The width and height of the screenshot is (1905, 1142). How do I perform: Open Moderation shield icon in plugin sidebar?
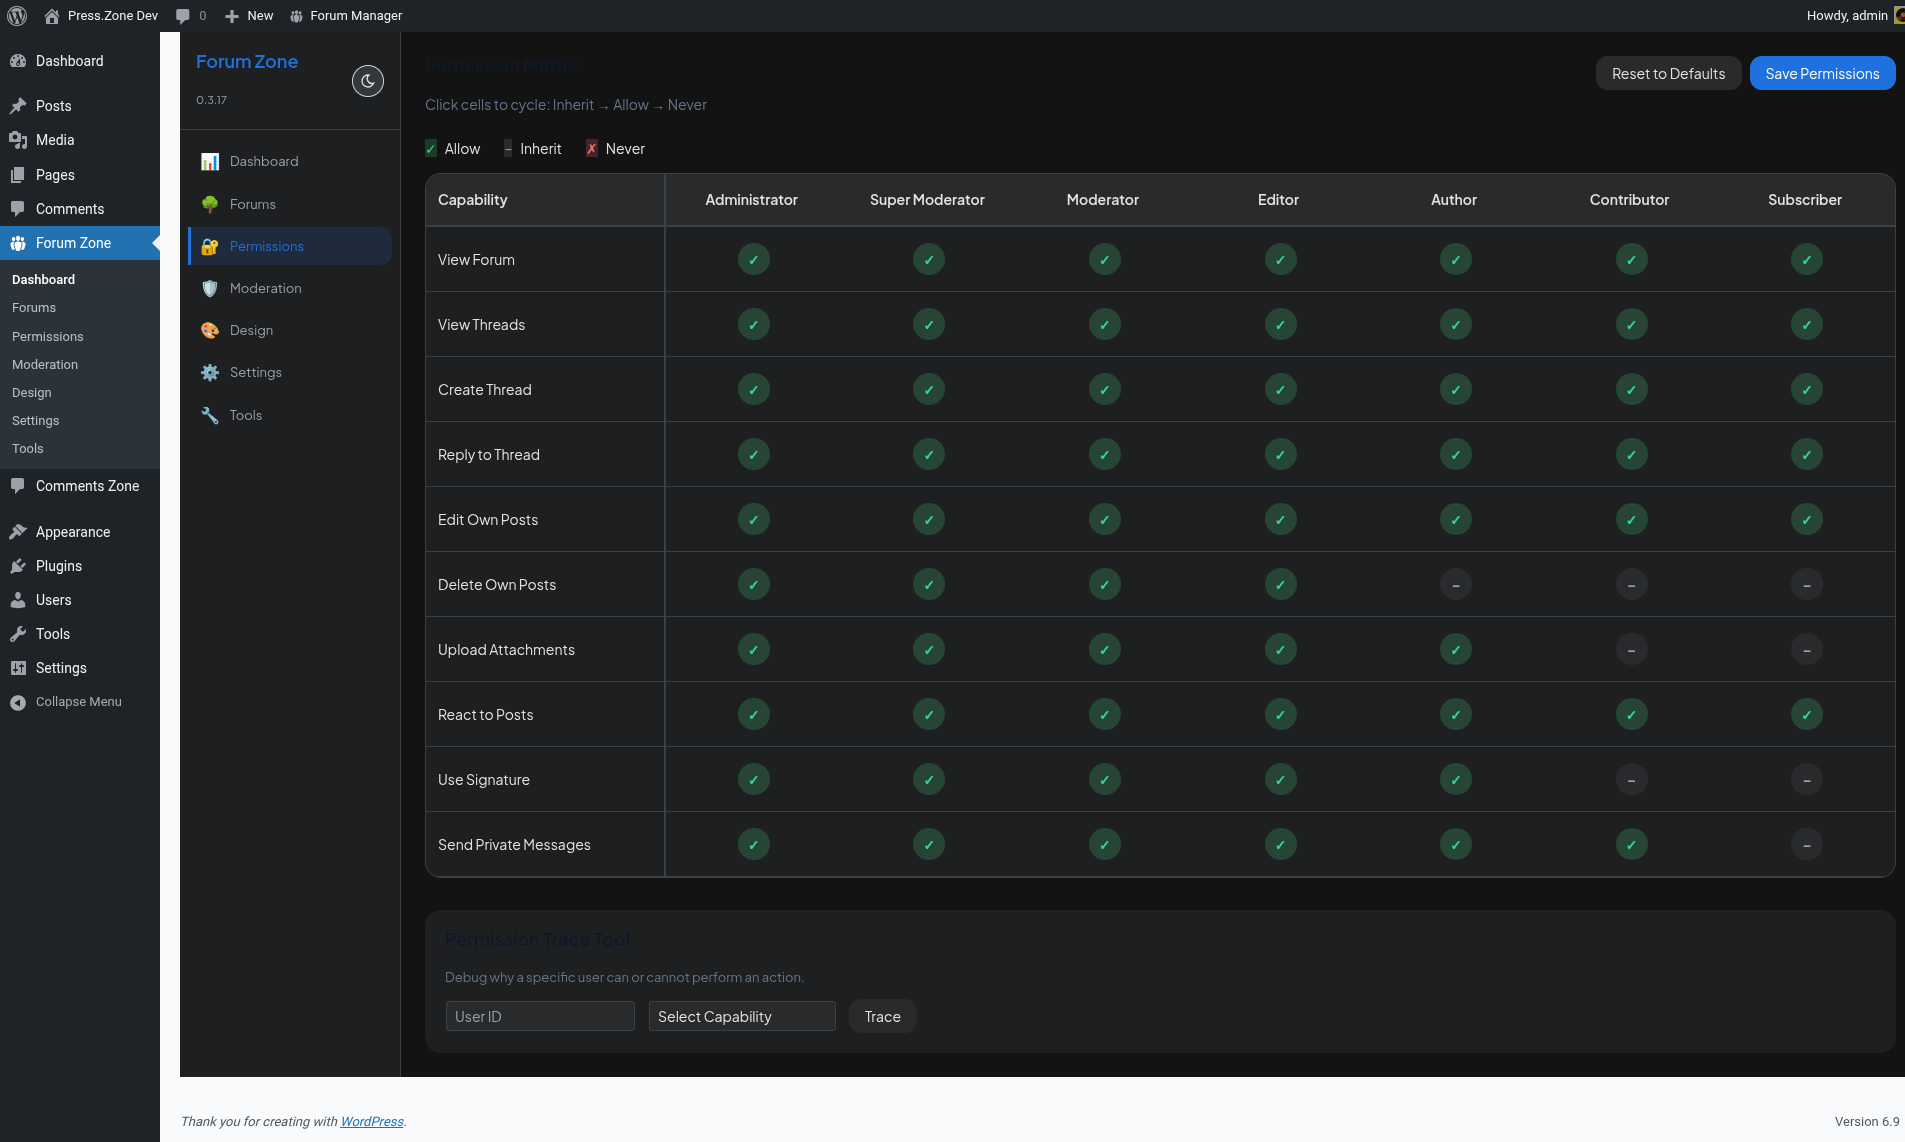pyautogui.click(x=210, y=288)
